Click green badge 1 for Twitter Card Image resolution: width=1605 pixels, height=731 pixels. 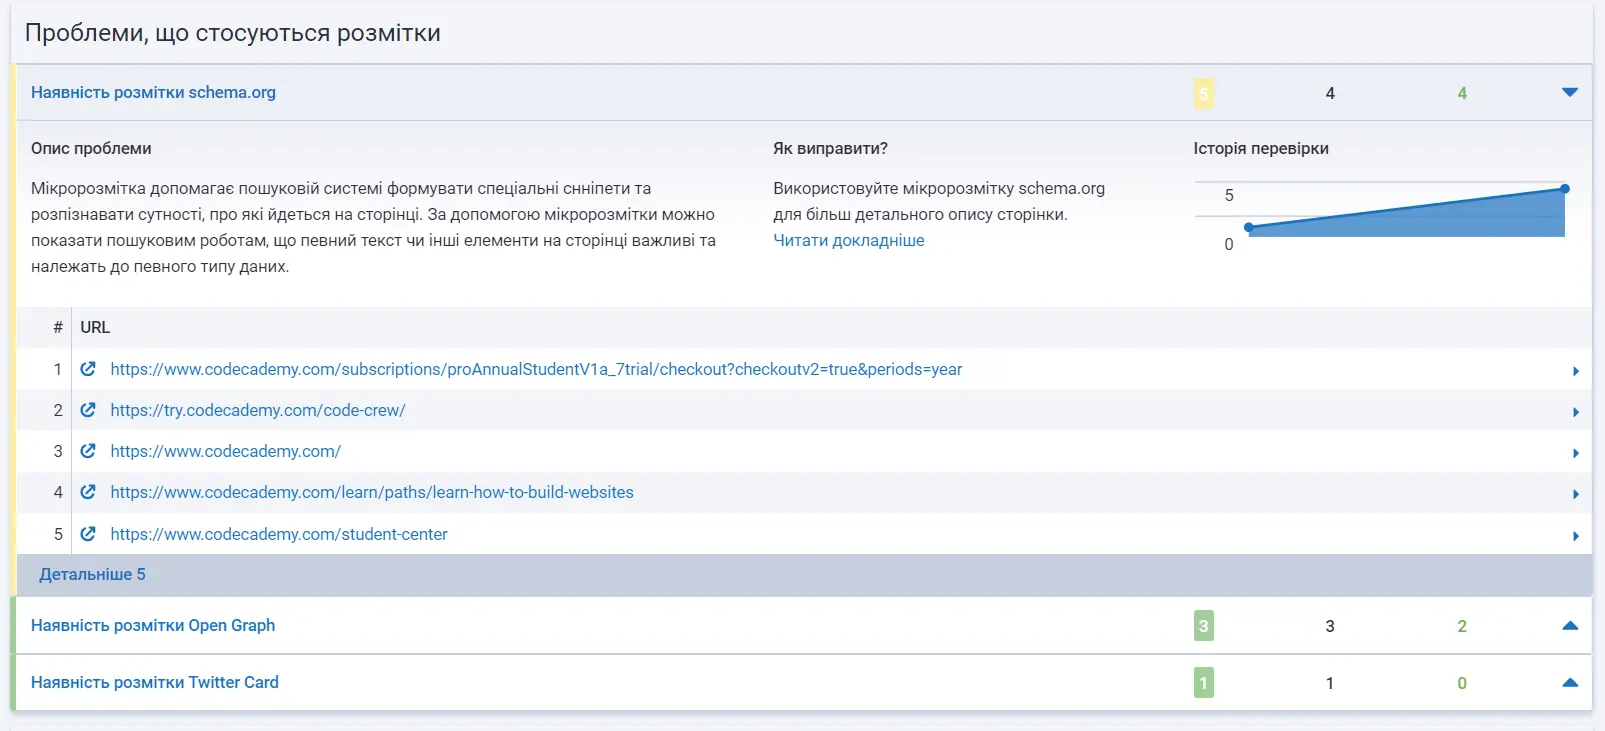(1204, 683)
